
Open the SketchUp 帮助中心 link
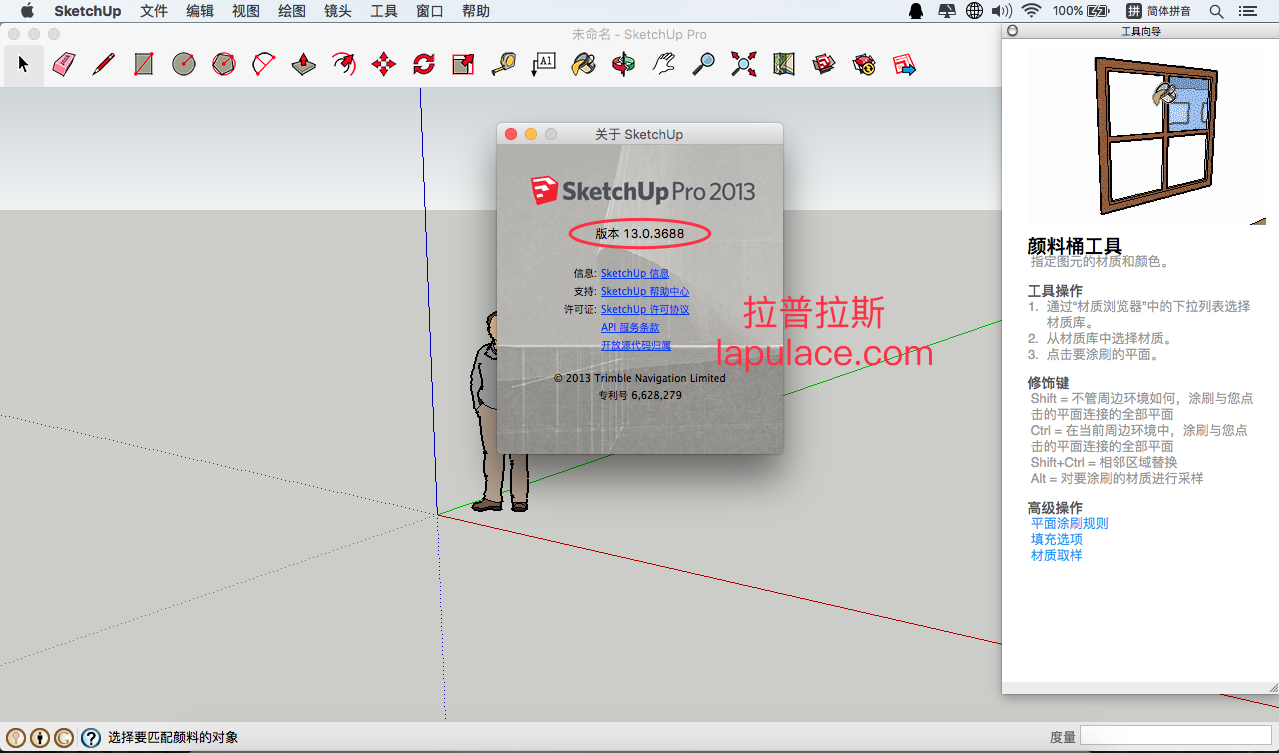645,291
